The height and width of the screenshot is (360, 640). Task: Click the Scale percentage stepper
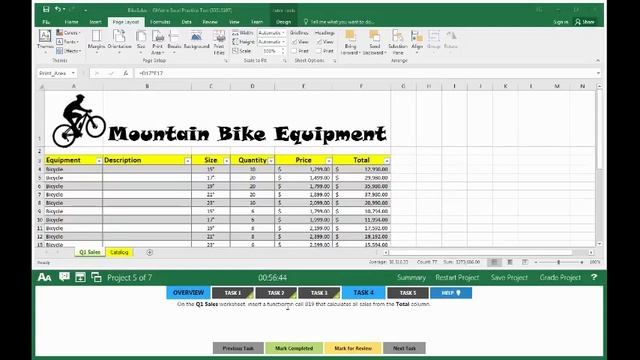(283, 51)
